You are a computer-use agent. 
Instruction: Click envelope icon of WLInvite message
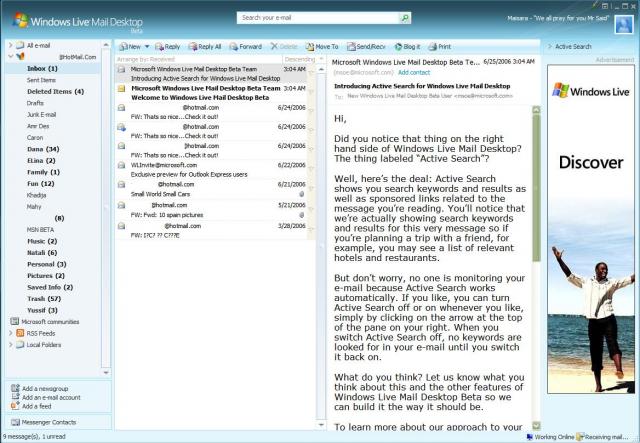tap(121, 165)
